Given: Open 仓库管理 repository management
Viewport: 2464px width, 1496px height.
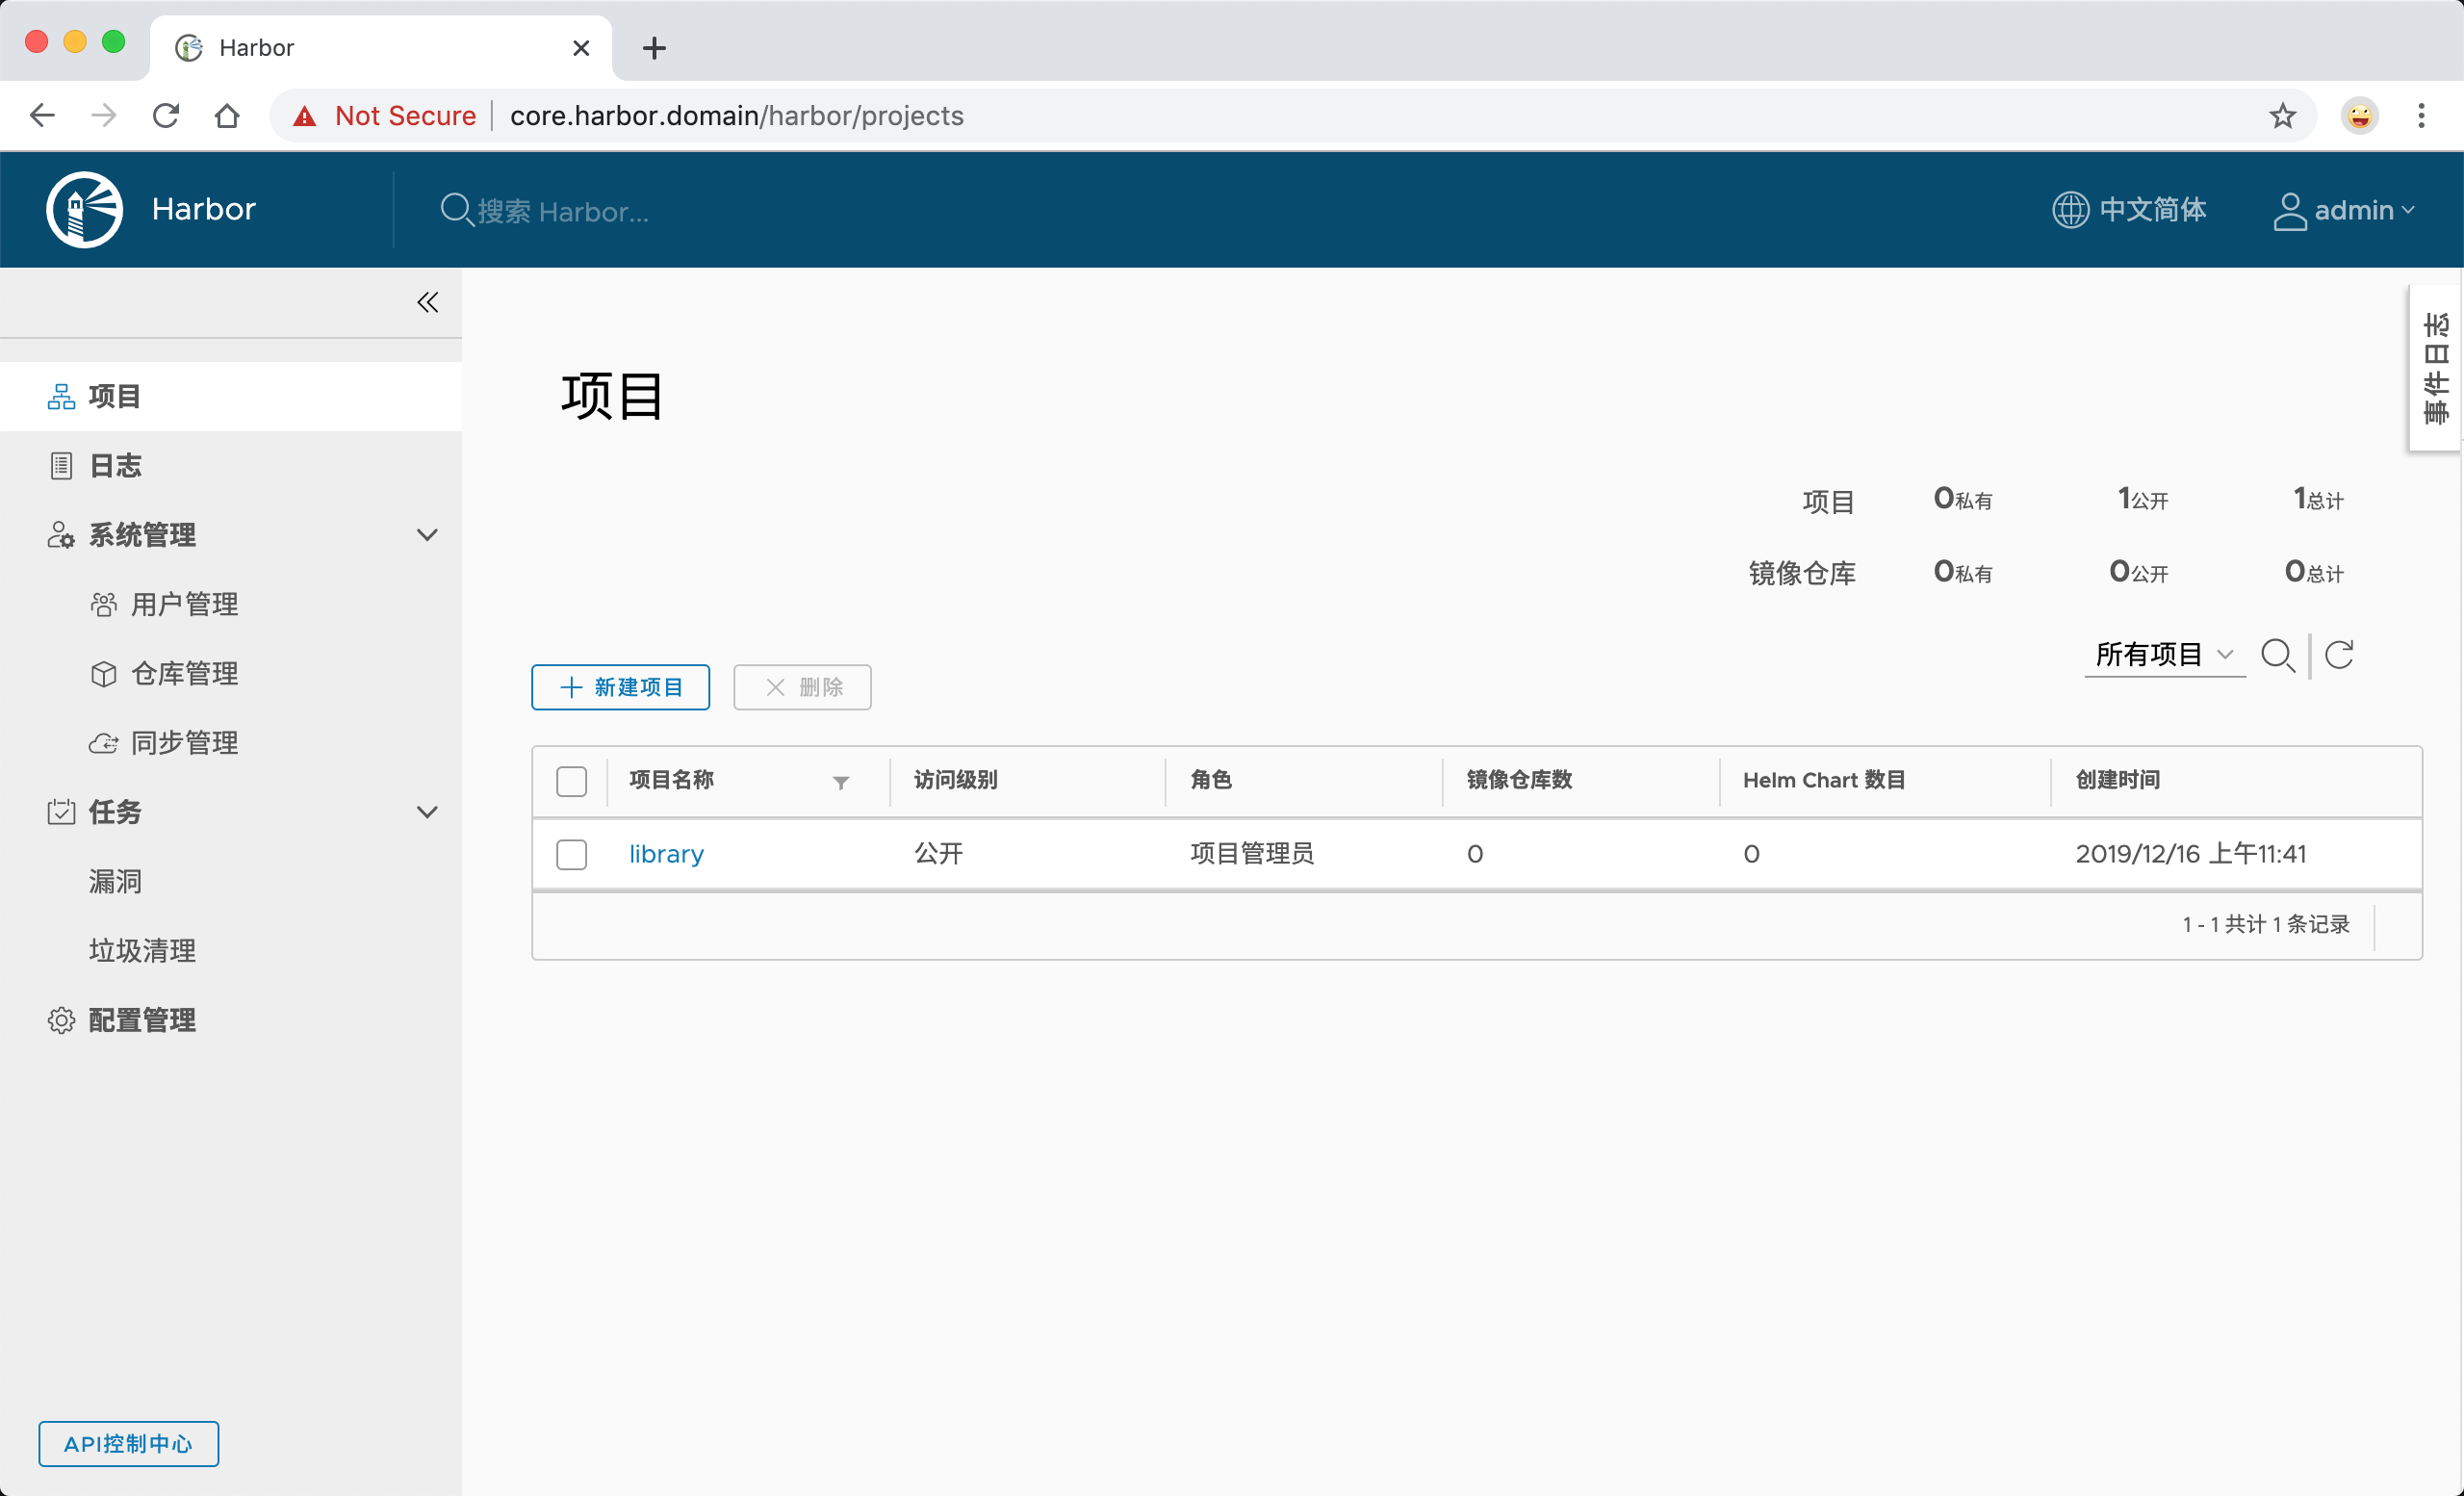Looking at the screenshot, I should point(185,673).
